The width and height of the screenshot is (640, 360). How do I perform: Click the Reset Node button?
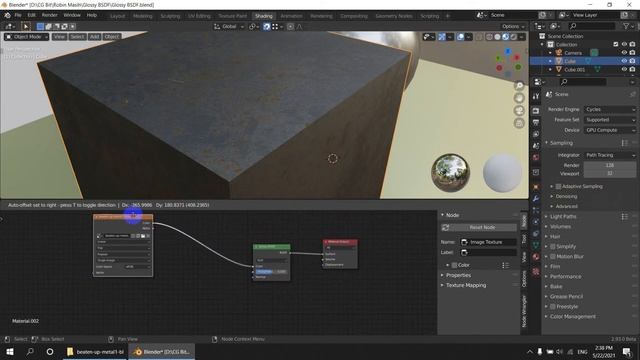pyautogui.click(x=479, y=227)
